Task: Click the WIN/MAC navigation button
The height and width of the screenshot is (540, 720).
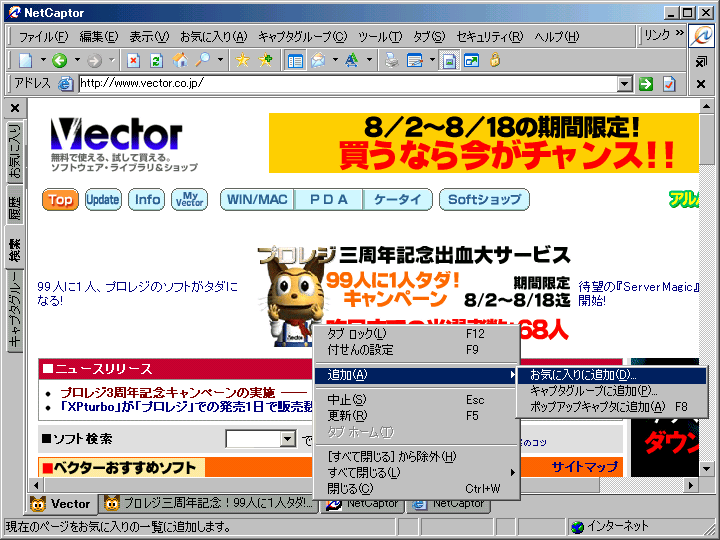Action: coord(257,200)
